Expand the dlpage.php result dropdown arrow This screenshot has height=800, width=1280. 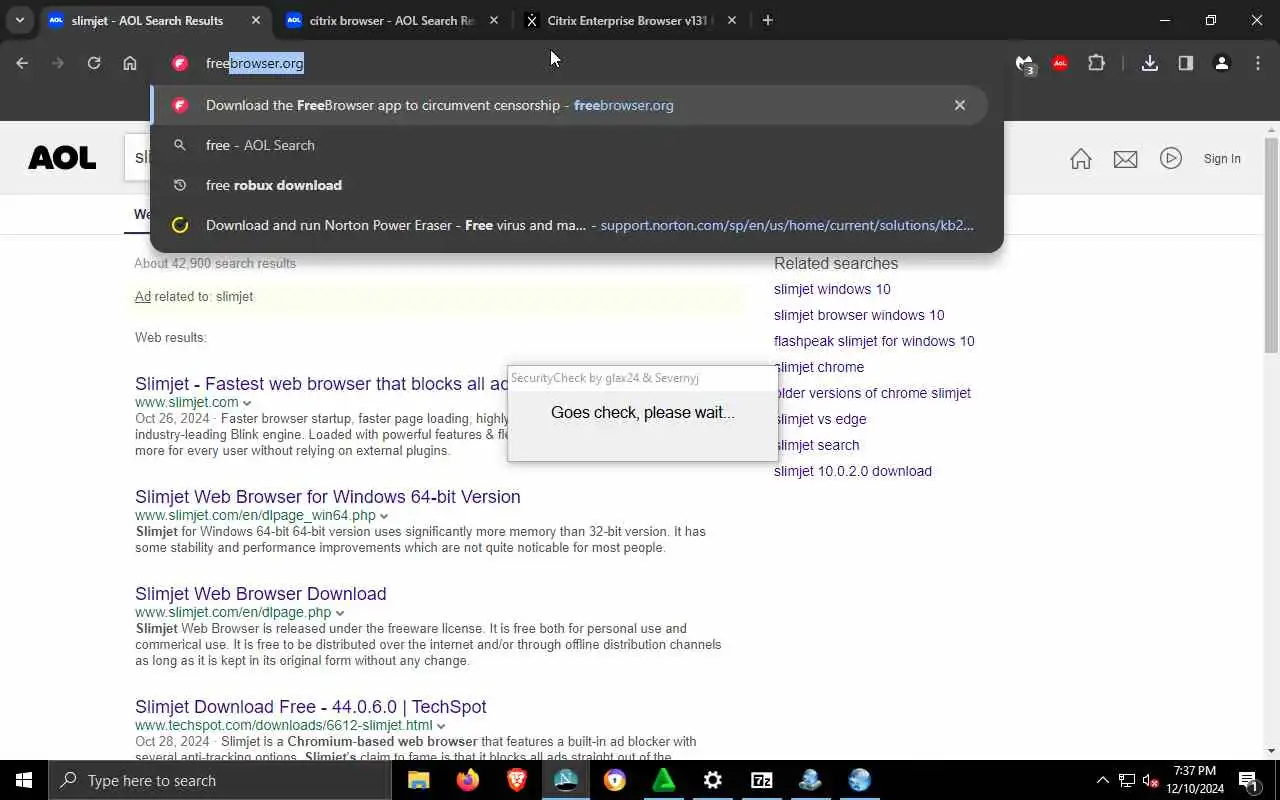(340, 613)
